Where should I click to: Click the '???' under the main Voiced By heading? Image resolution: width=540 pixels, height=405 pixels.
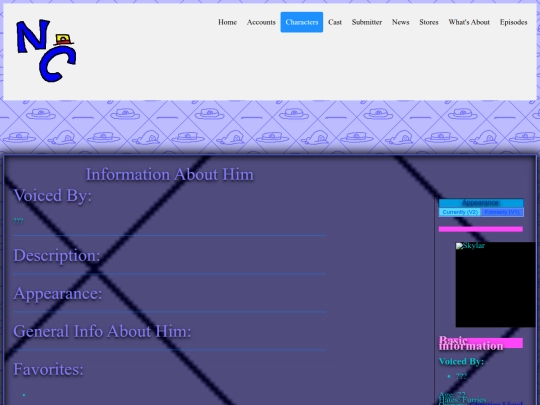[18, 221]
